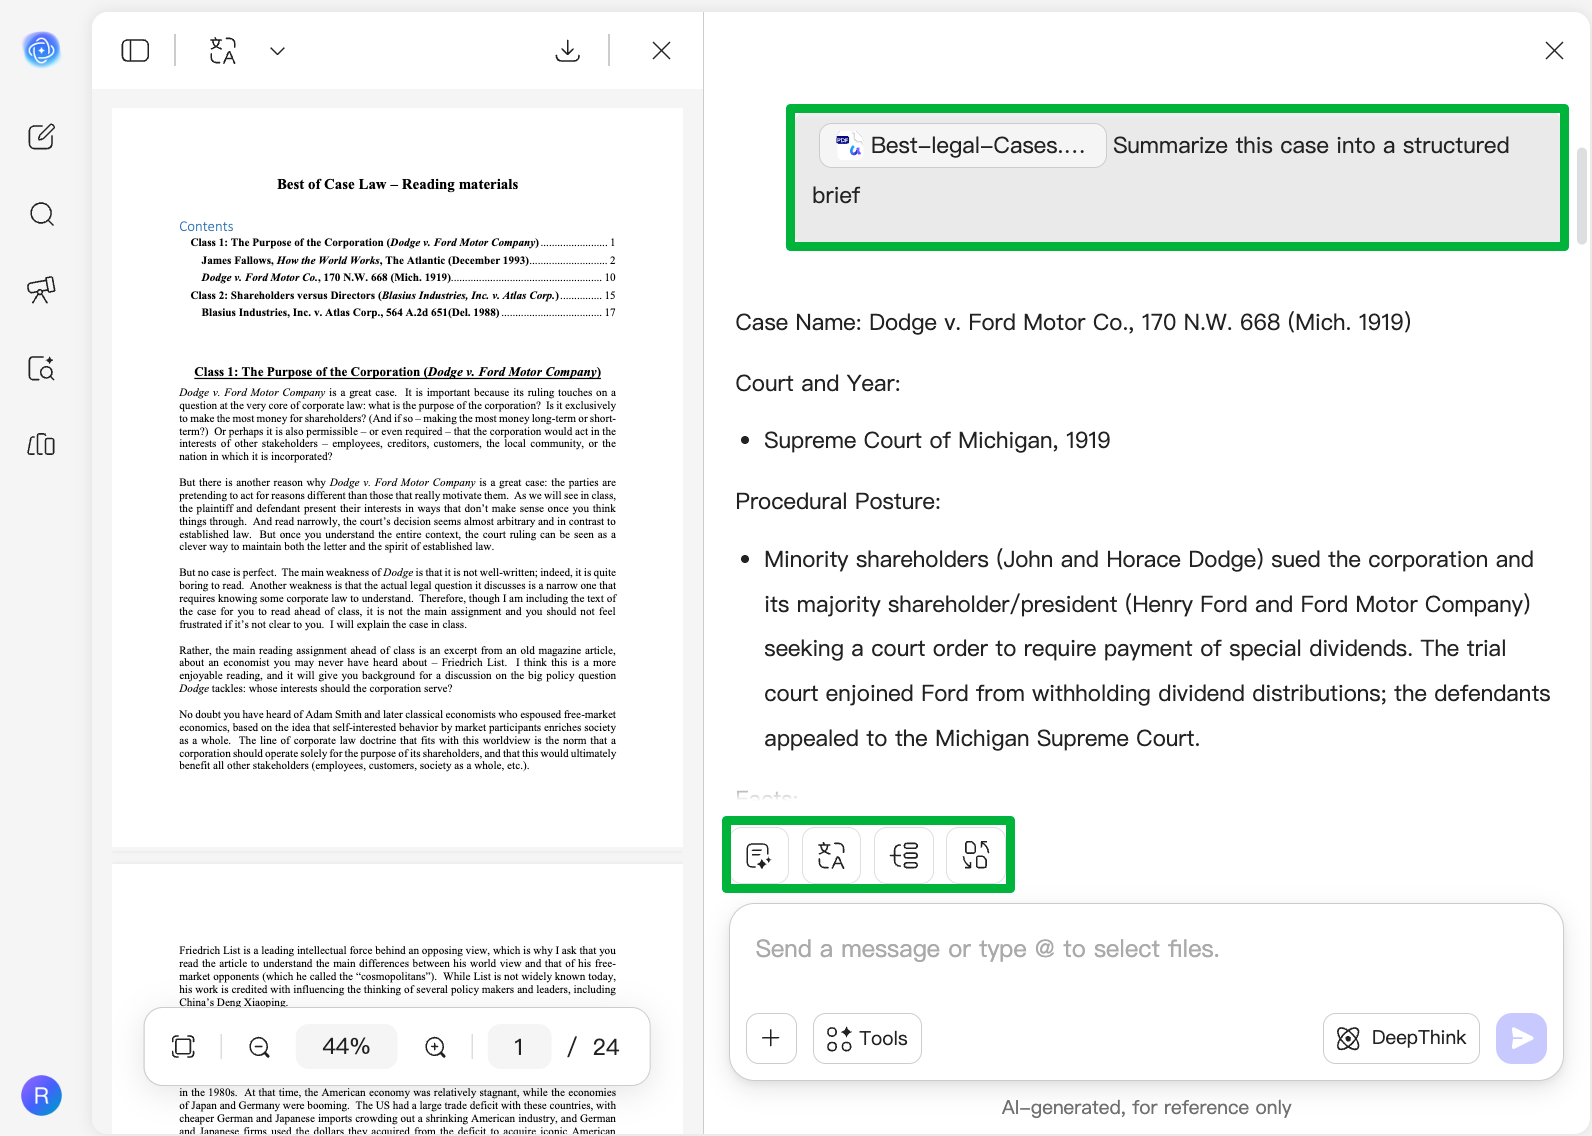The width and height of the screenshot is (1592, 1136).
Task: Click the plus attach button
Action: point(771,1038)
